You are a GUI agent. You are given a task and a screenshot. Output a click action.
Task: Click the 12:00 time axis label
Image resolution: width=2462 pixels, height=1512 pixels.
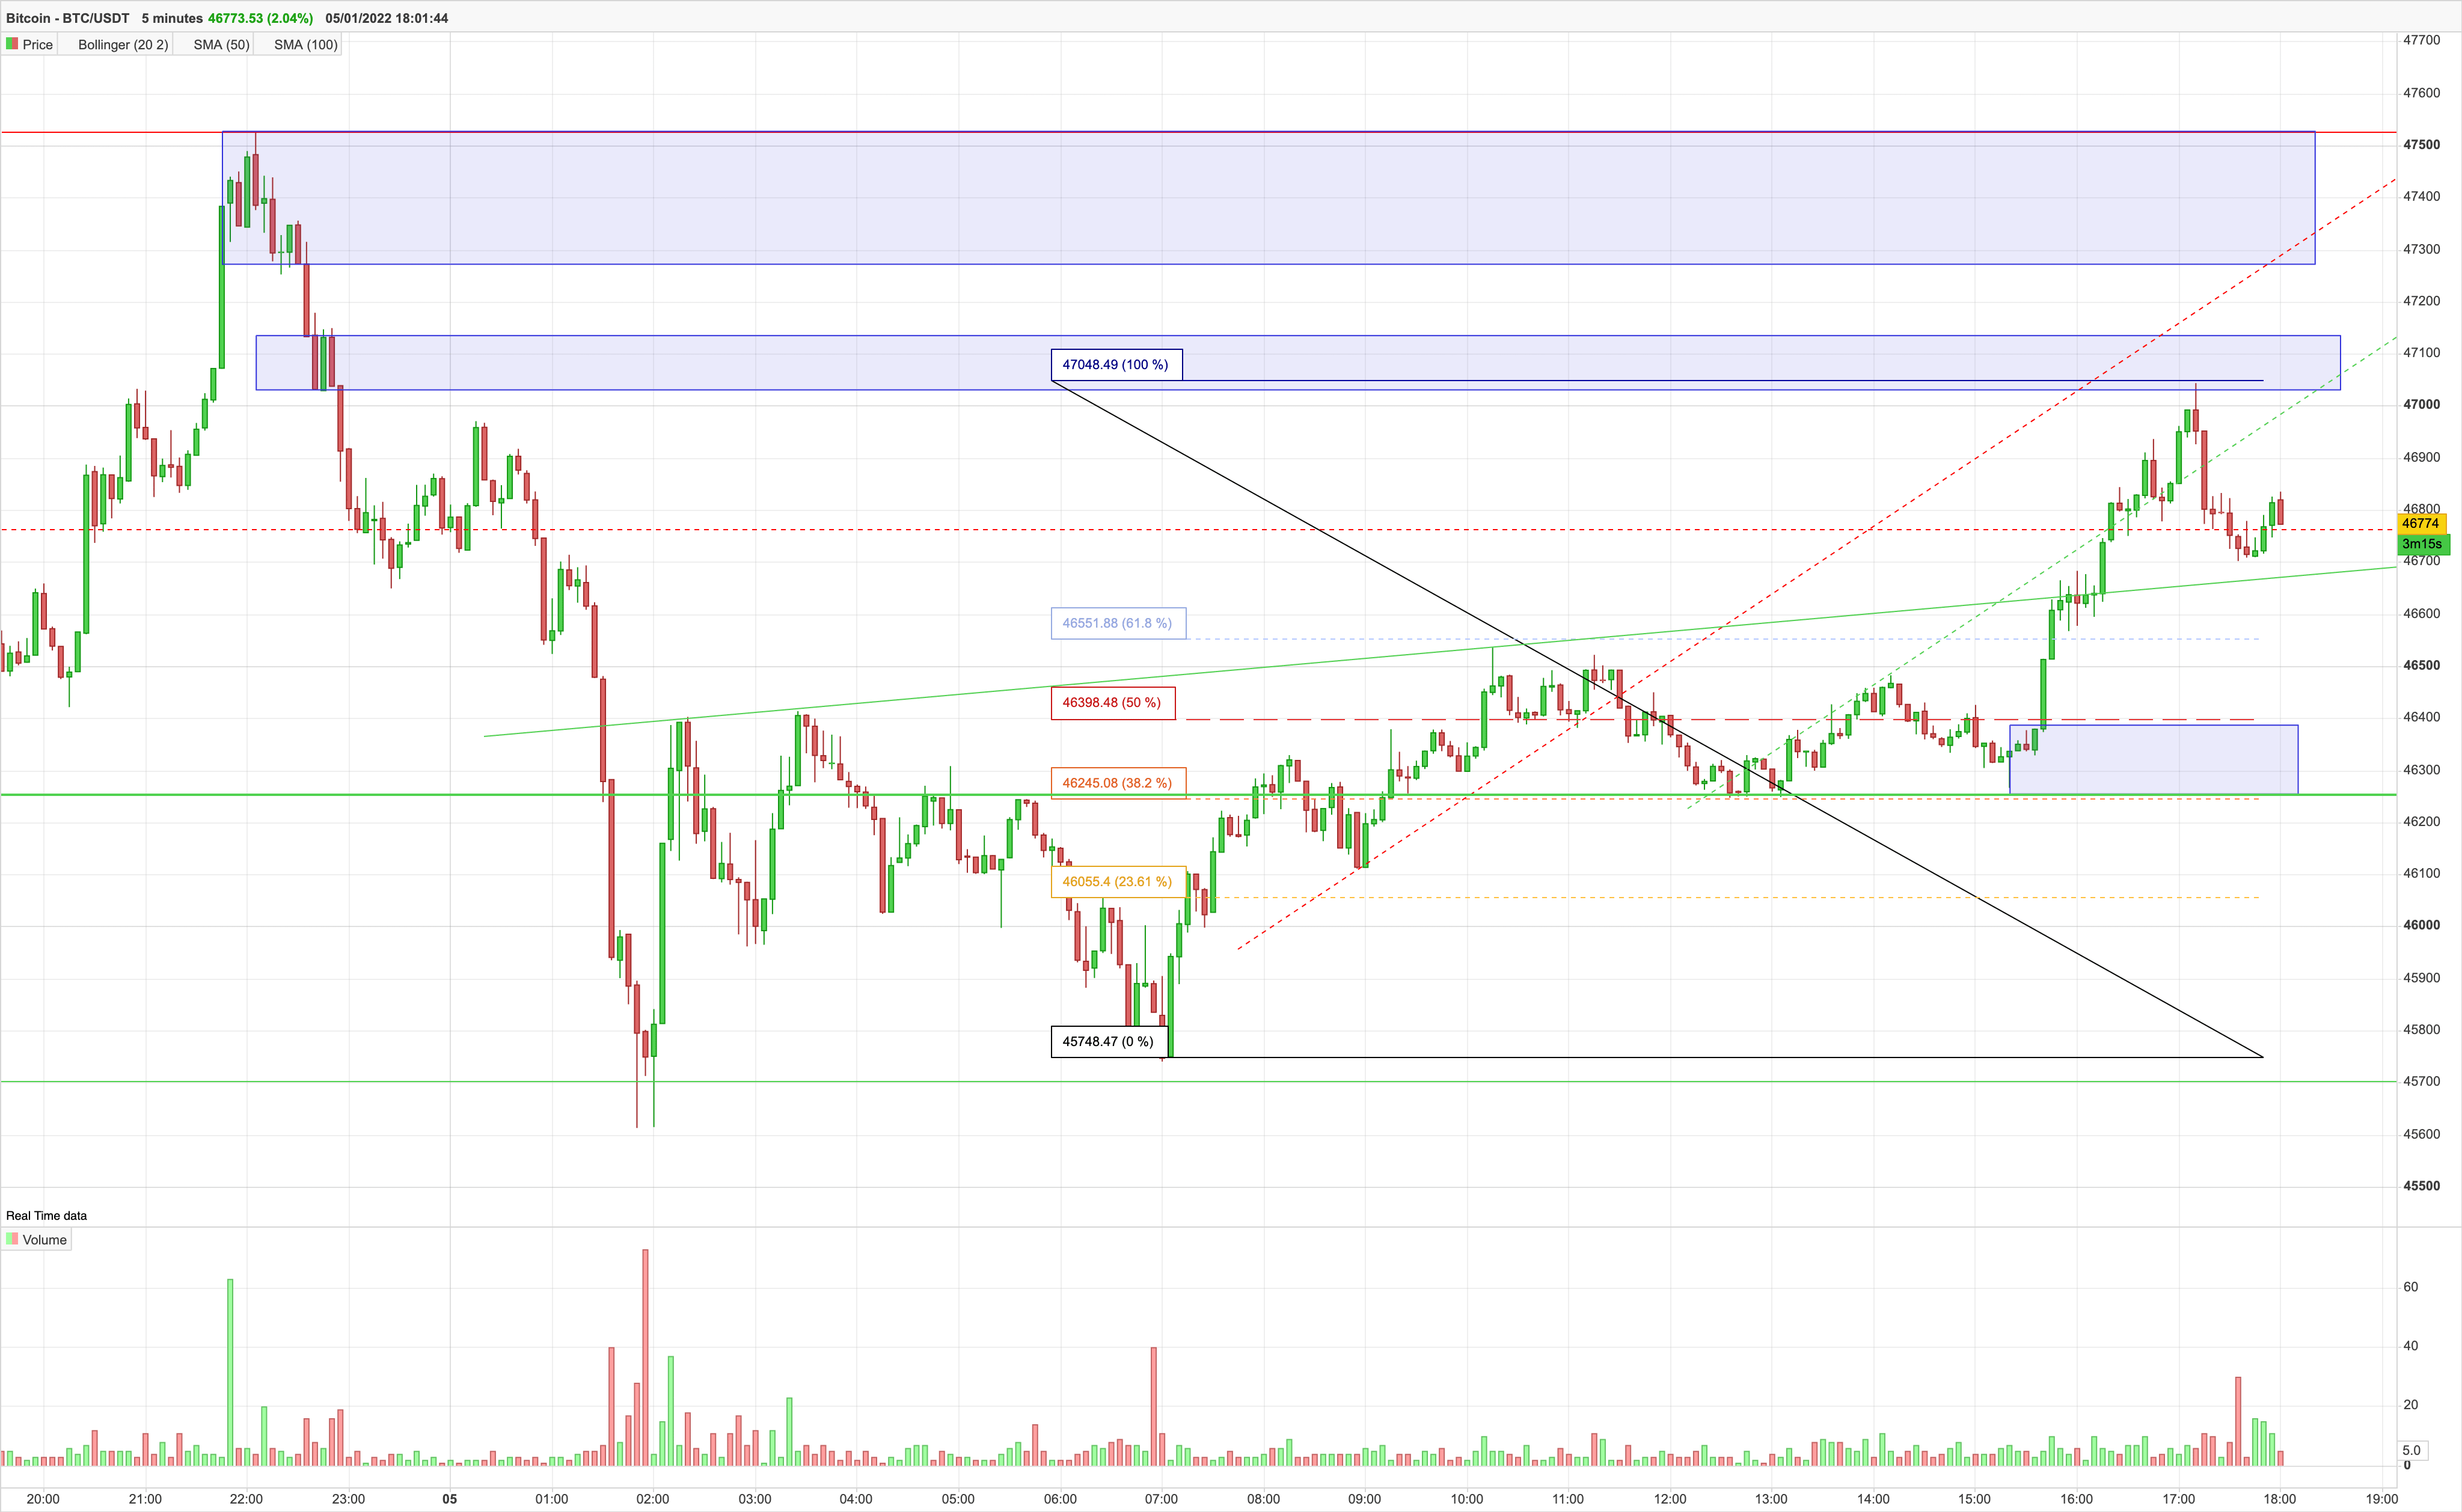coord(1670,1499)
